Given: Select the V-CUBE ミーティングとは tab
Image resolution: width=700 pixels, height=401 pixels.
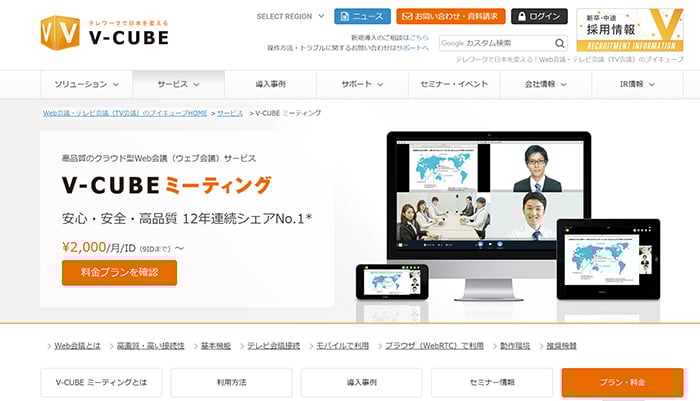Looking at the screenshot, I should pyautogui.click(x=101, y=382).
